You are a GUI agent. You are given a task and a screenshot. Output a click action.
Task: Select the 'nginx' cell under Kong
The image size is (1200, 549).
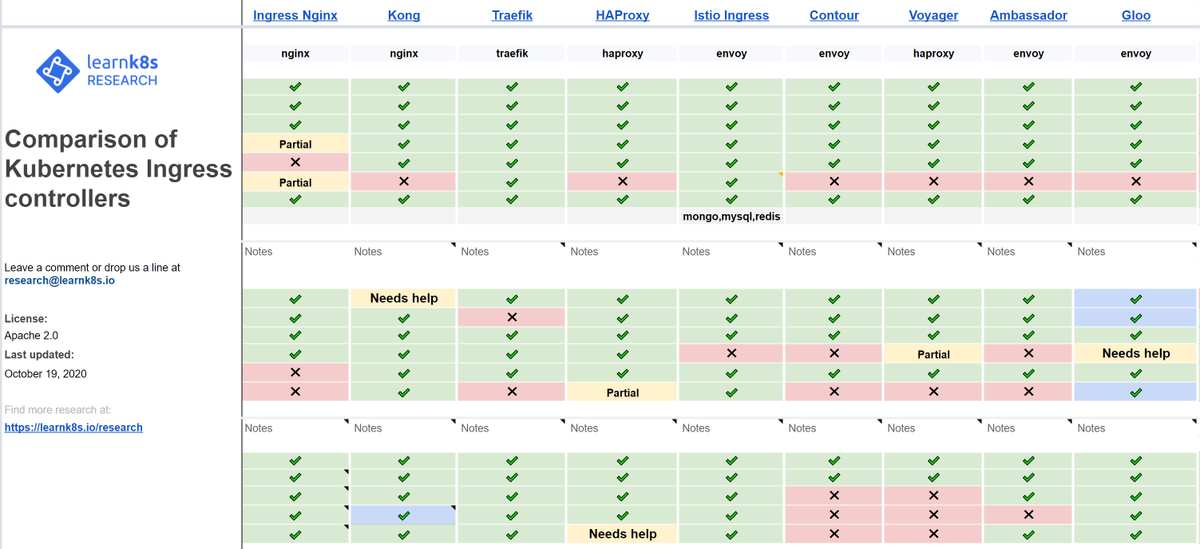[404, 54]
